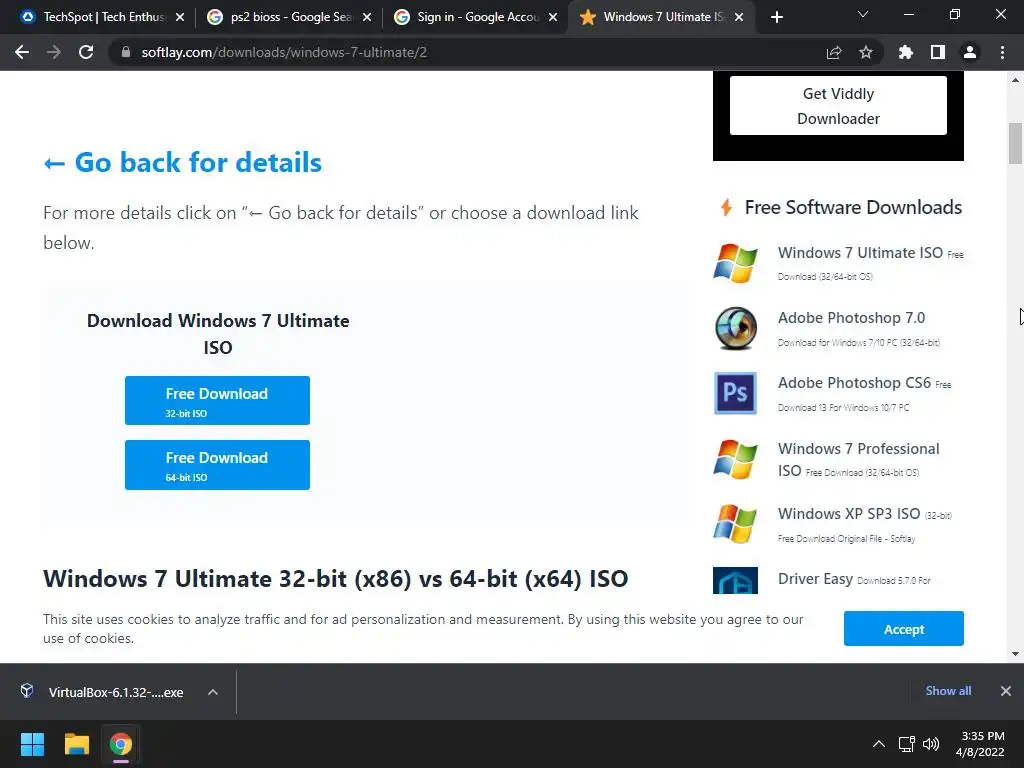Close the Windows 7 Ultimate ISO tab
This screenshot has height=768, width=1024.
click(739, 17)
